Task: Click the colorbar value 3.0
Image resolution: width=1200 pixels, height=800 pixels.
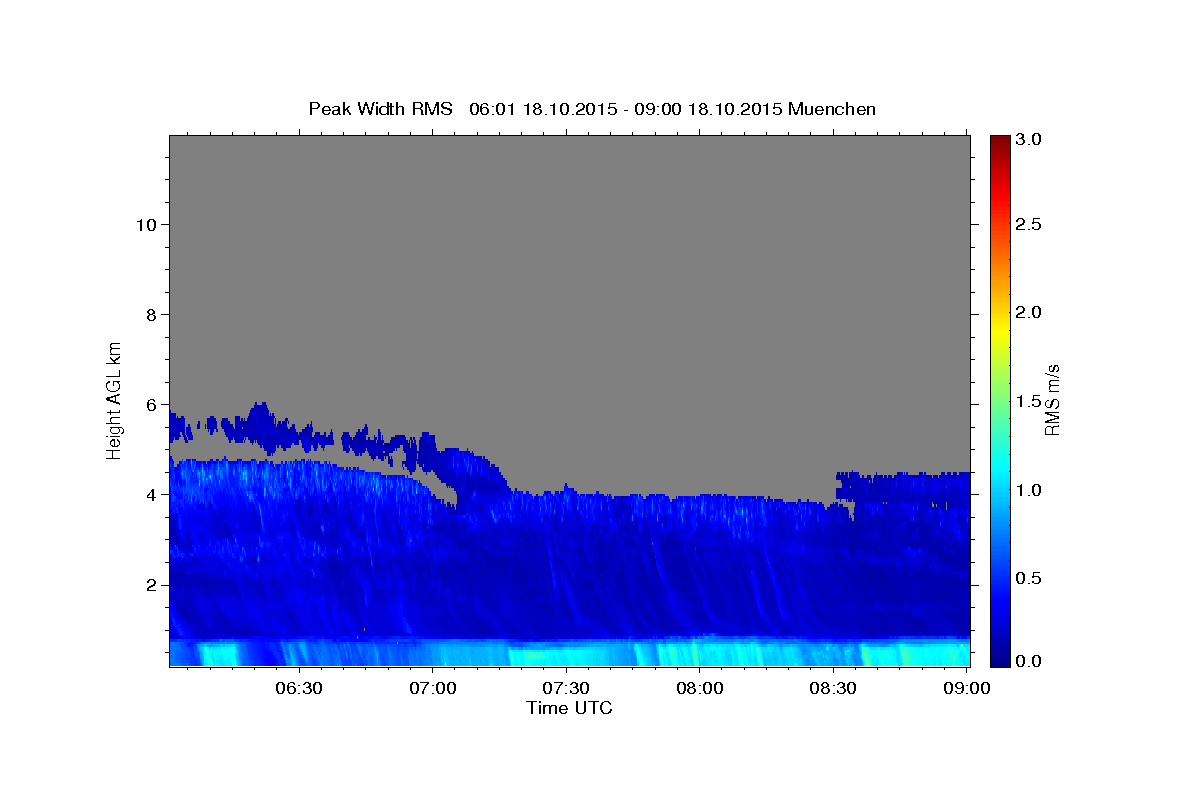Action: click(1030, 140)
